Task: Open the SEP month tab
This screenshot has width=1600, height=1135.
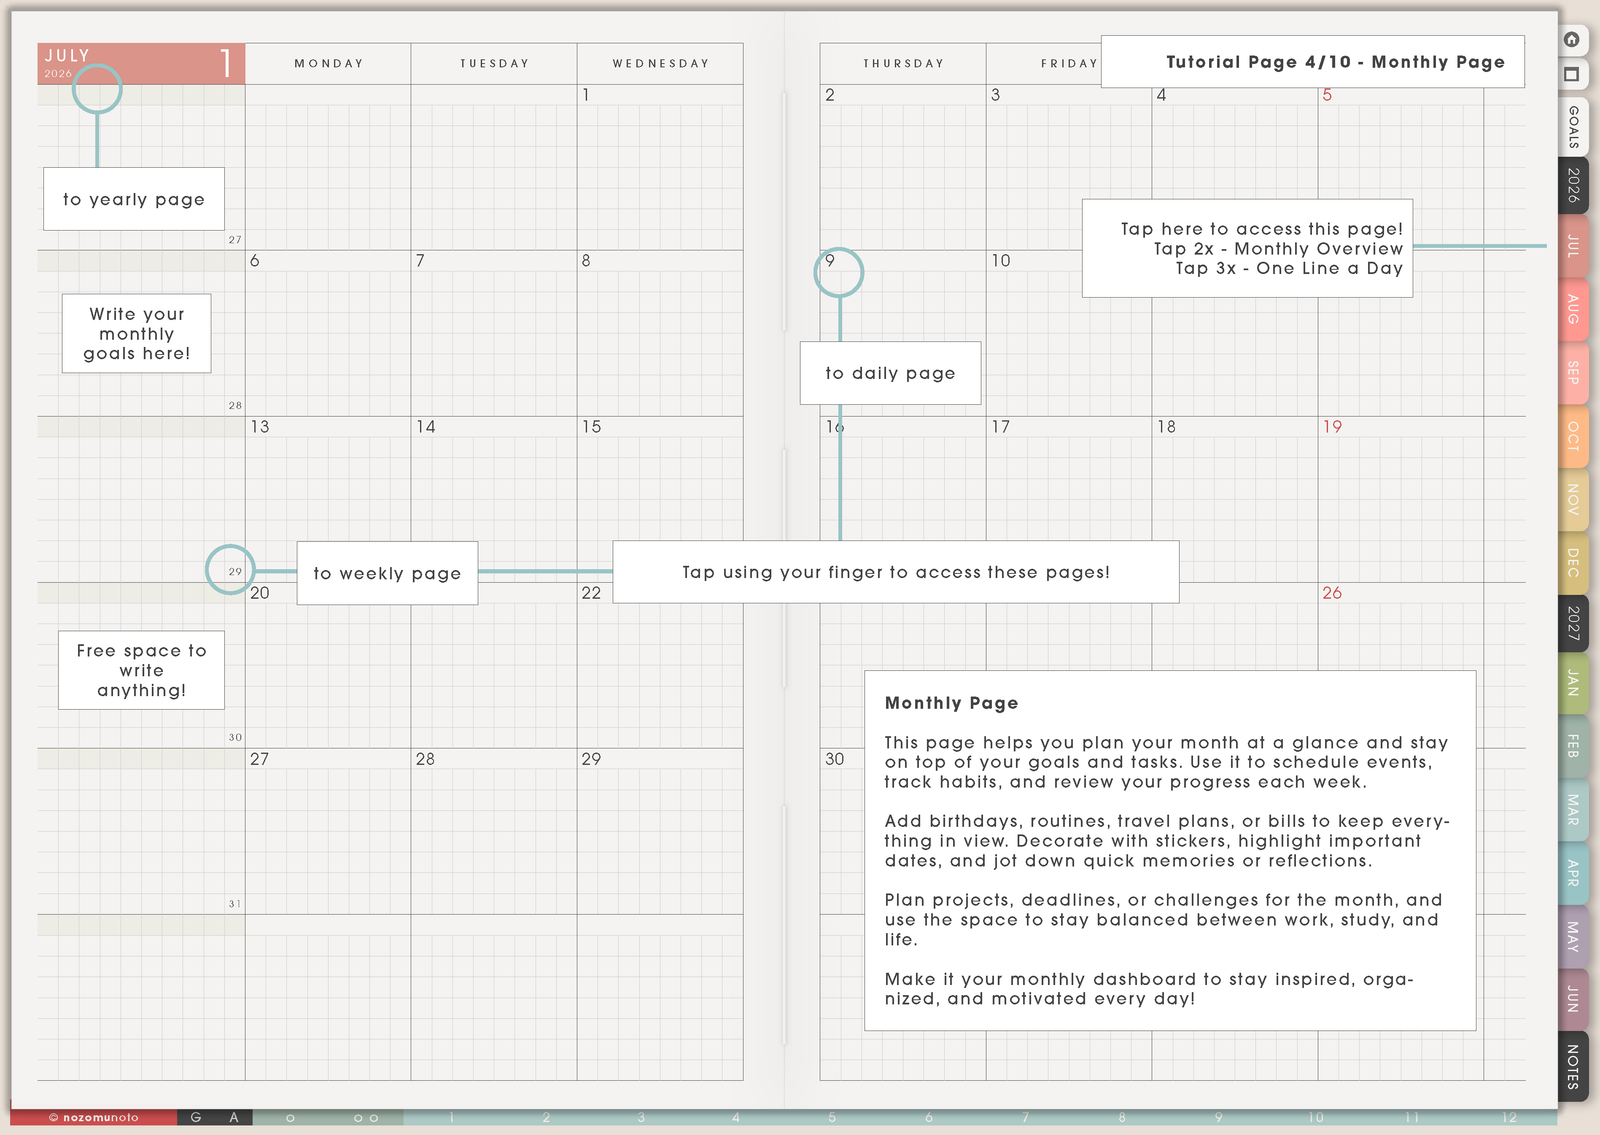Action: point(1573,373)
